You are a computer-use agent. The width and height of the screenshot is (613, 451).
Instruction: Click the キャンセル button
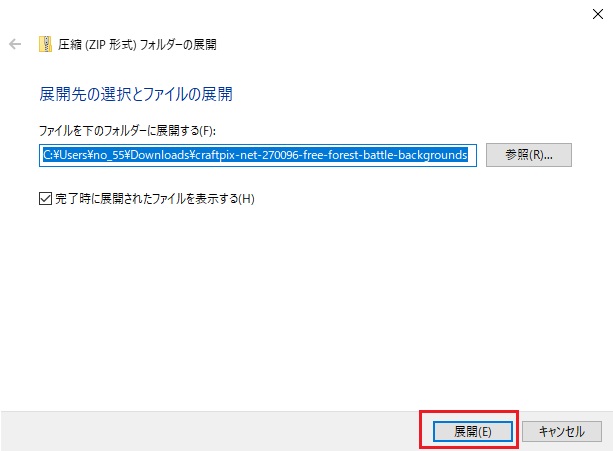[x=562, y=431]
